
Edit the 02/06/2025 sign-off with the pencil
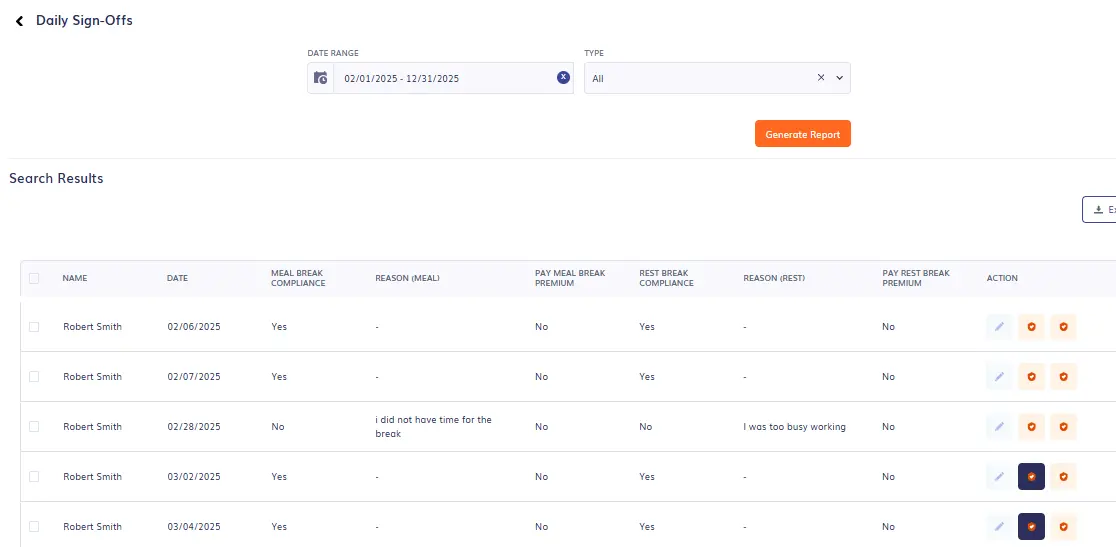[x=998, y=327]
